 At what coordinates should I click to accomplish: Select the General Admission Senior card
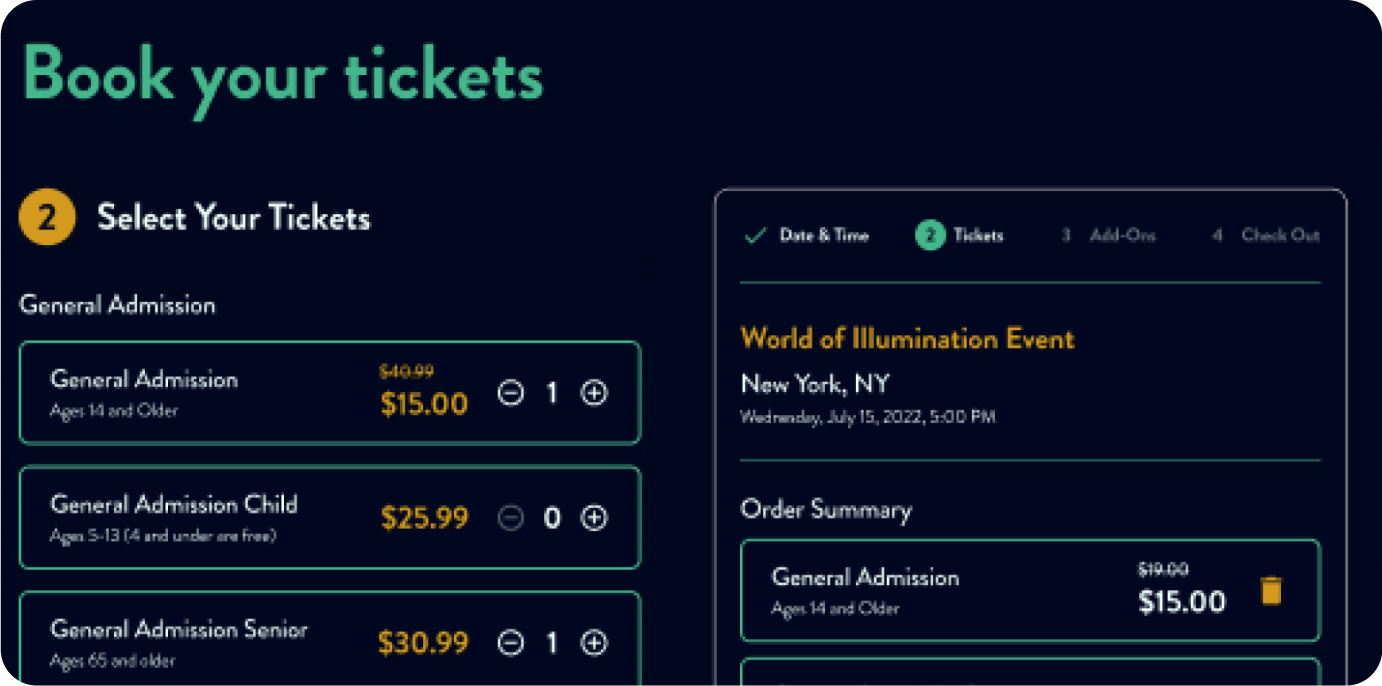coord(330,638)
